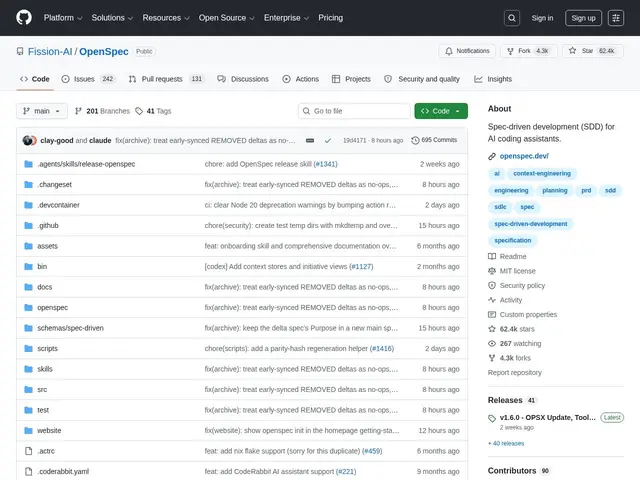The width and height of the screenshot is (640, 480).
Task: Click the + 40 releases link
Action: pos(506,443)
